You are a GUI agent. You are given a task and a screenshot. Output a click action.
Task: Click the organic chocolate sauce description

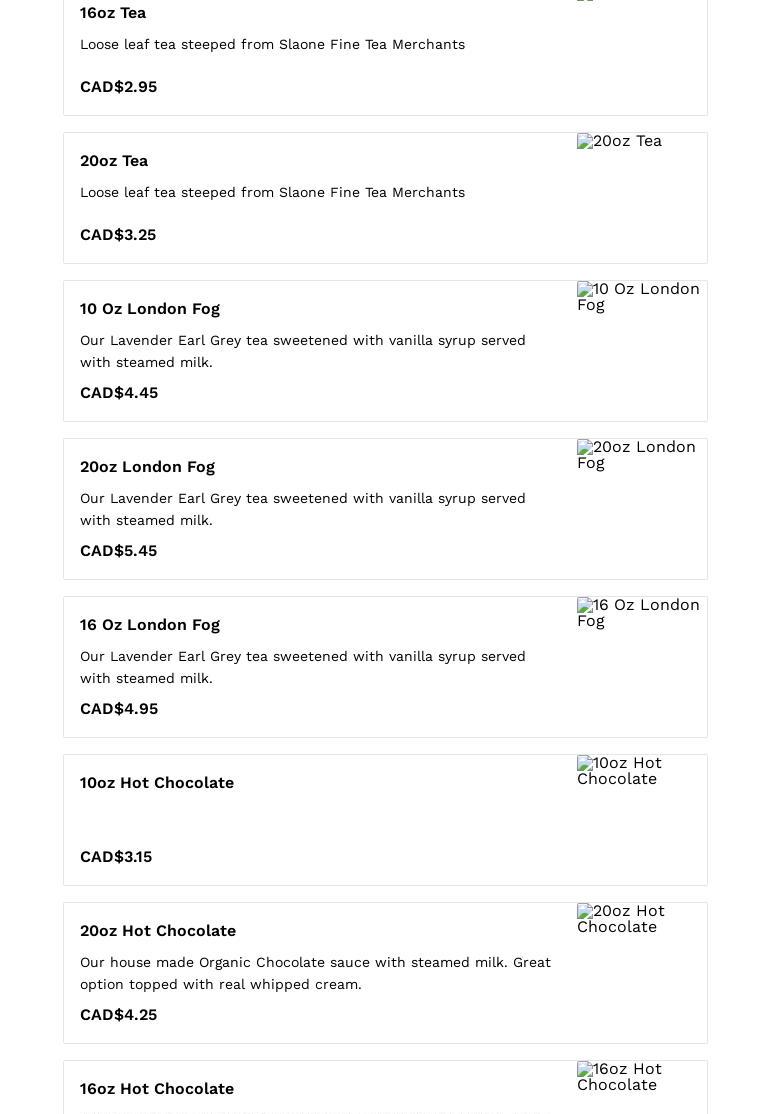tap(315, 973)
